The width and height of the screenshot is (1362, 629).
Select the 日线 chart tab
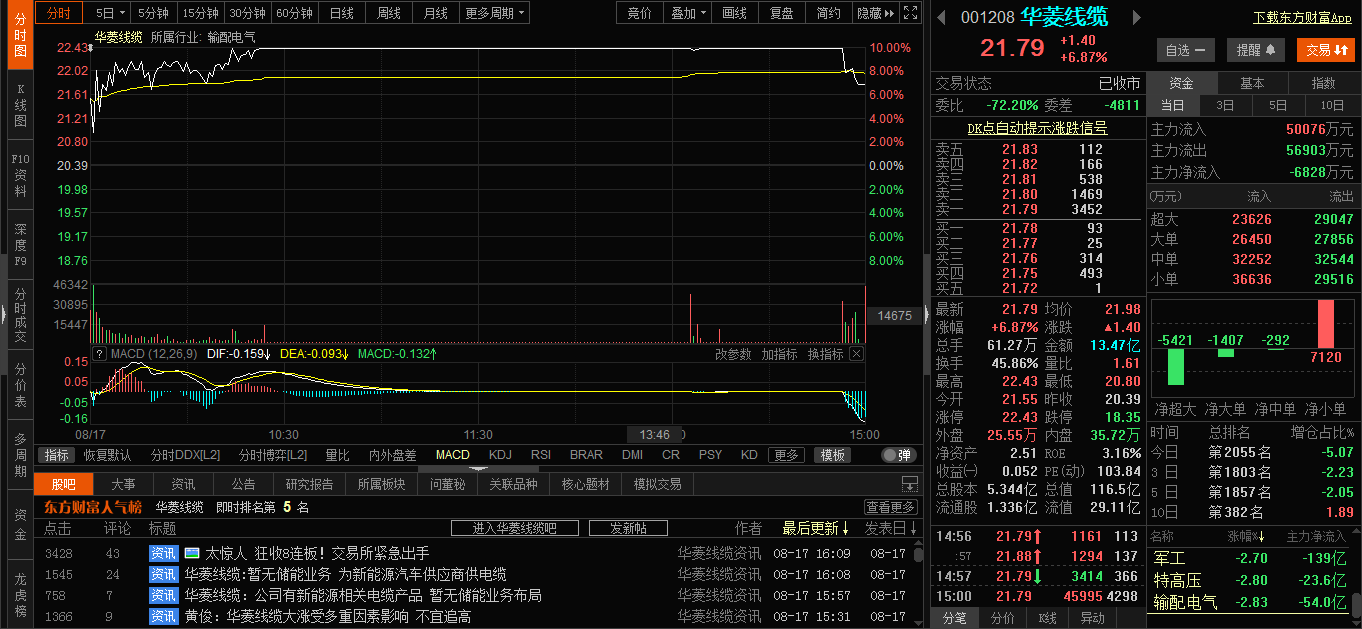pos(342,13)
